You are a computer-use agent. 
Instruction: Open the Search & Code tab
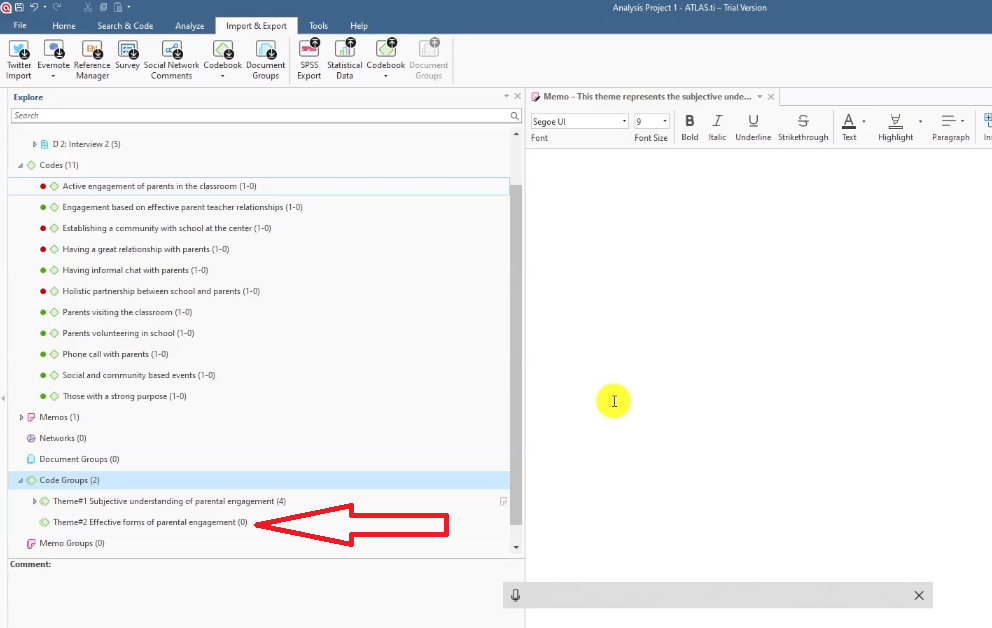coord(125,26)
